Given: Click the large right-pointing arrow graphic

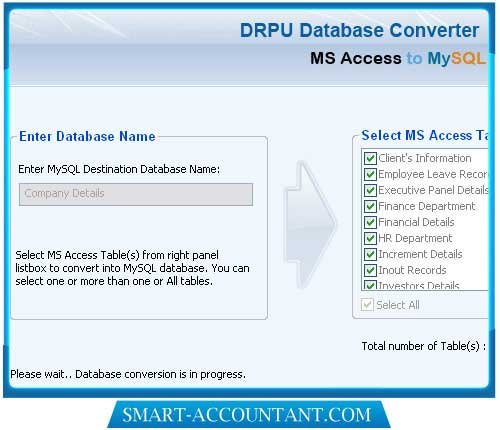Looking at the screenshot, I should [x=310, y=224].
